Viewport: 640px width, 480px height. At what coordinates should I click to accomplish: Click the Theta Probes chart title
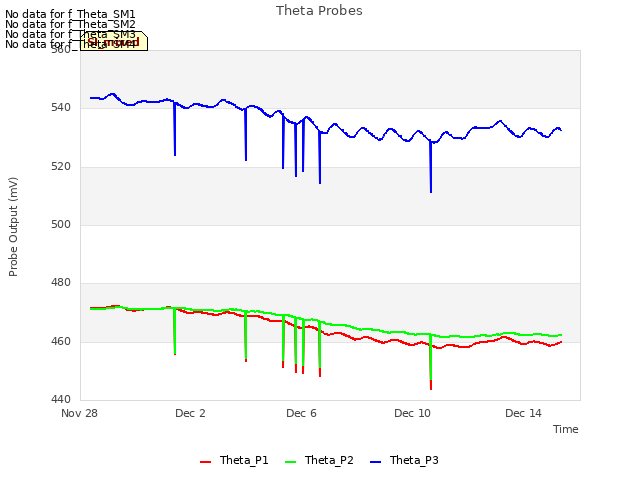tap(319, 11)
